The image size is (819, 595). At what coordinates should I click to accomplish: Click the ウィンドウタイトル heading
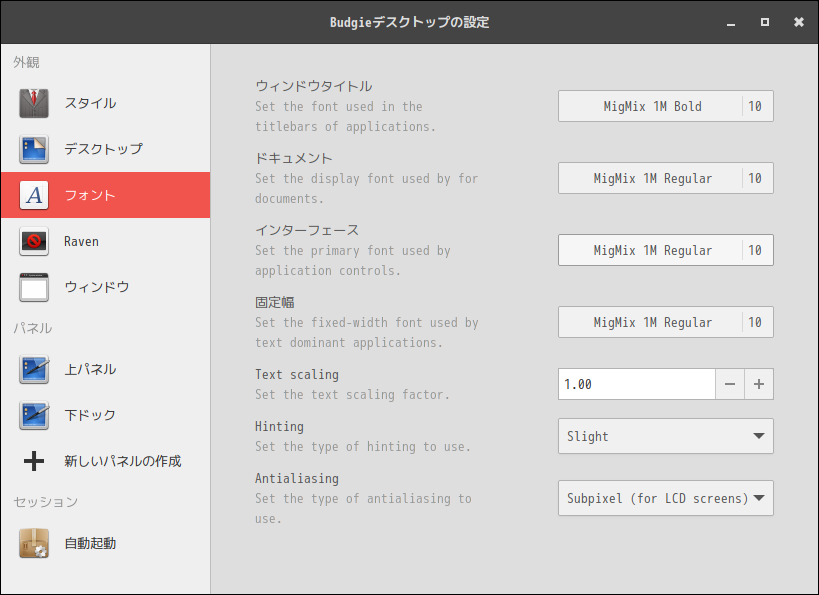(313, 86)
